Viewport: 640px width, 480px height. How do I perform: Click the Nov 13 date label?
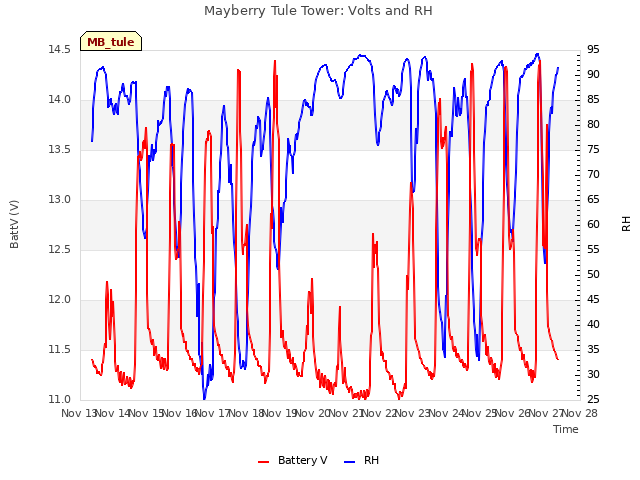(x=78, y=413)
